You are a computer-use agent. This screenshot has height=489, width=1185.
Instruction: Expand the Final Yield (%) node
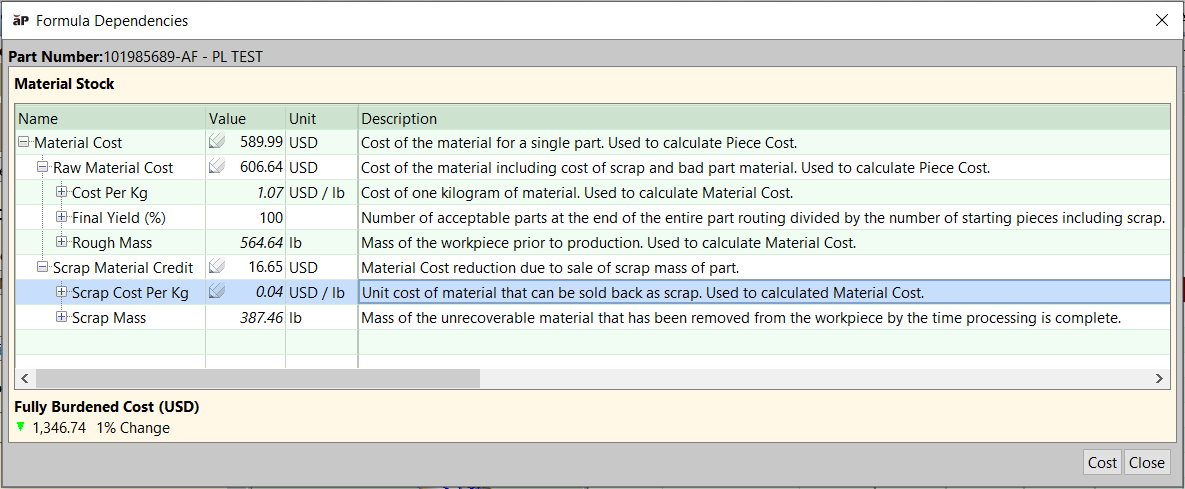(x=62, y=217)
